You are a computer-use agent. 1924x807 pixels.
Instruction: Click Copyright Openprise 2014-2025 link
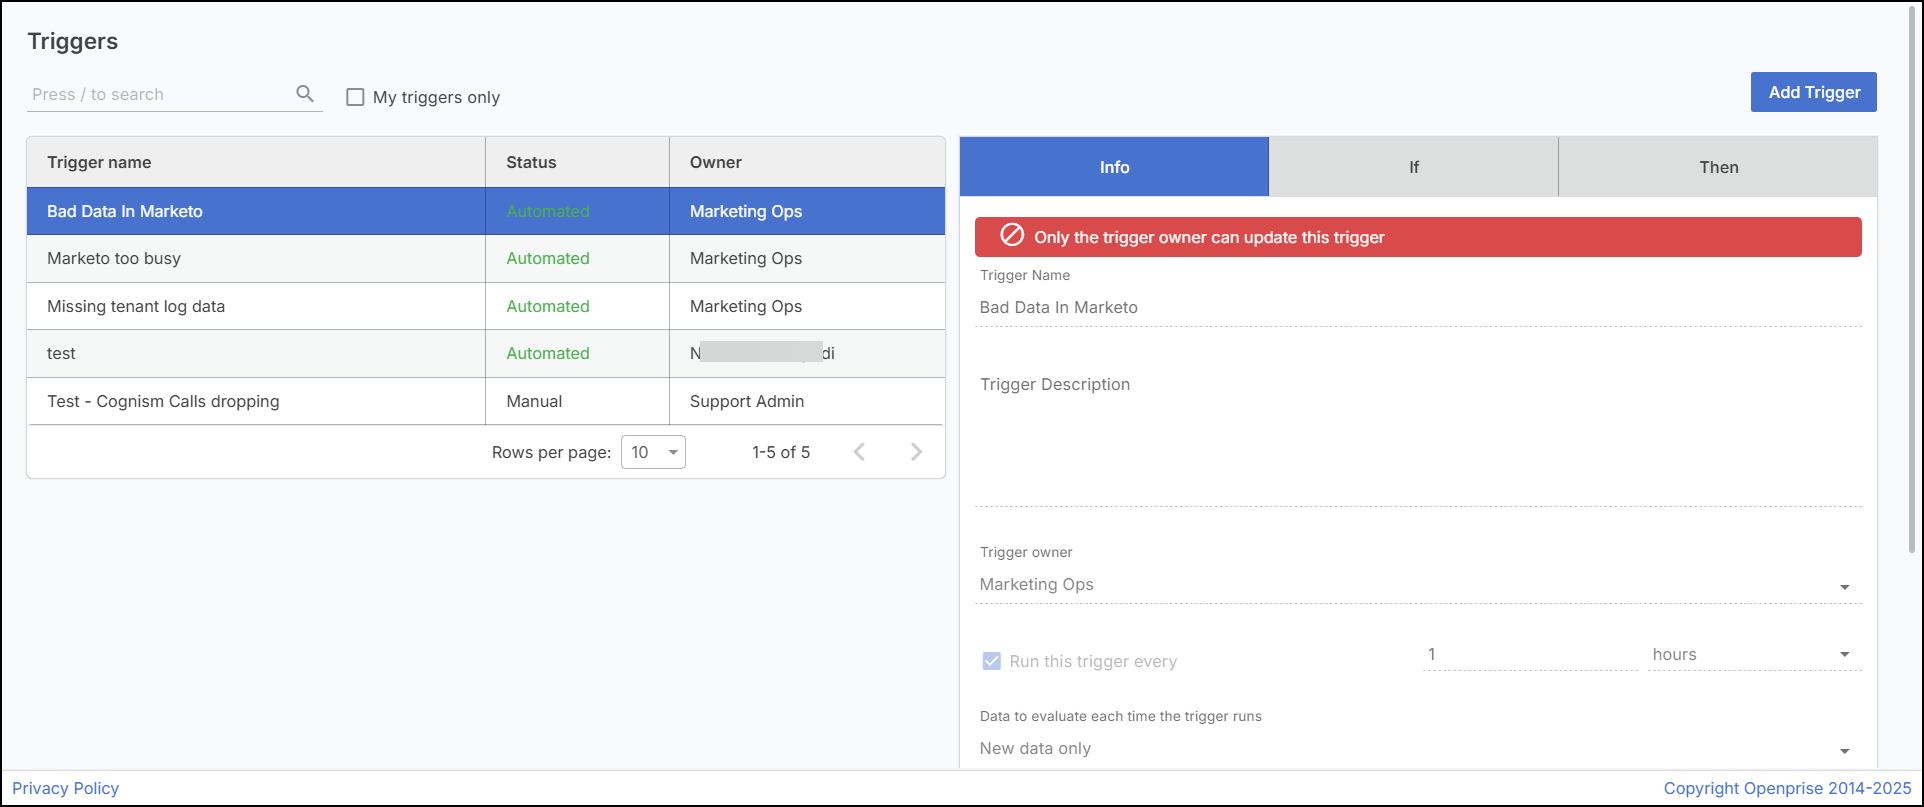click(x=1787, y=788)
